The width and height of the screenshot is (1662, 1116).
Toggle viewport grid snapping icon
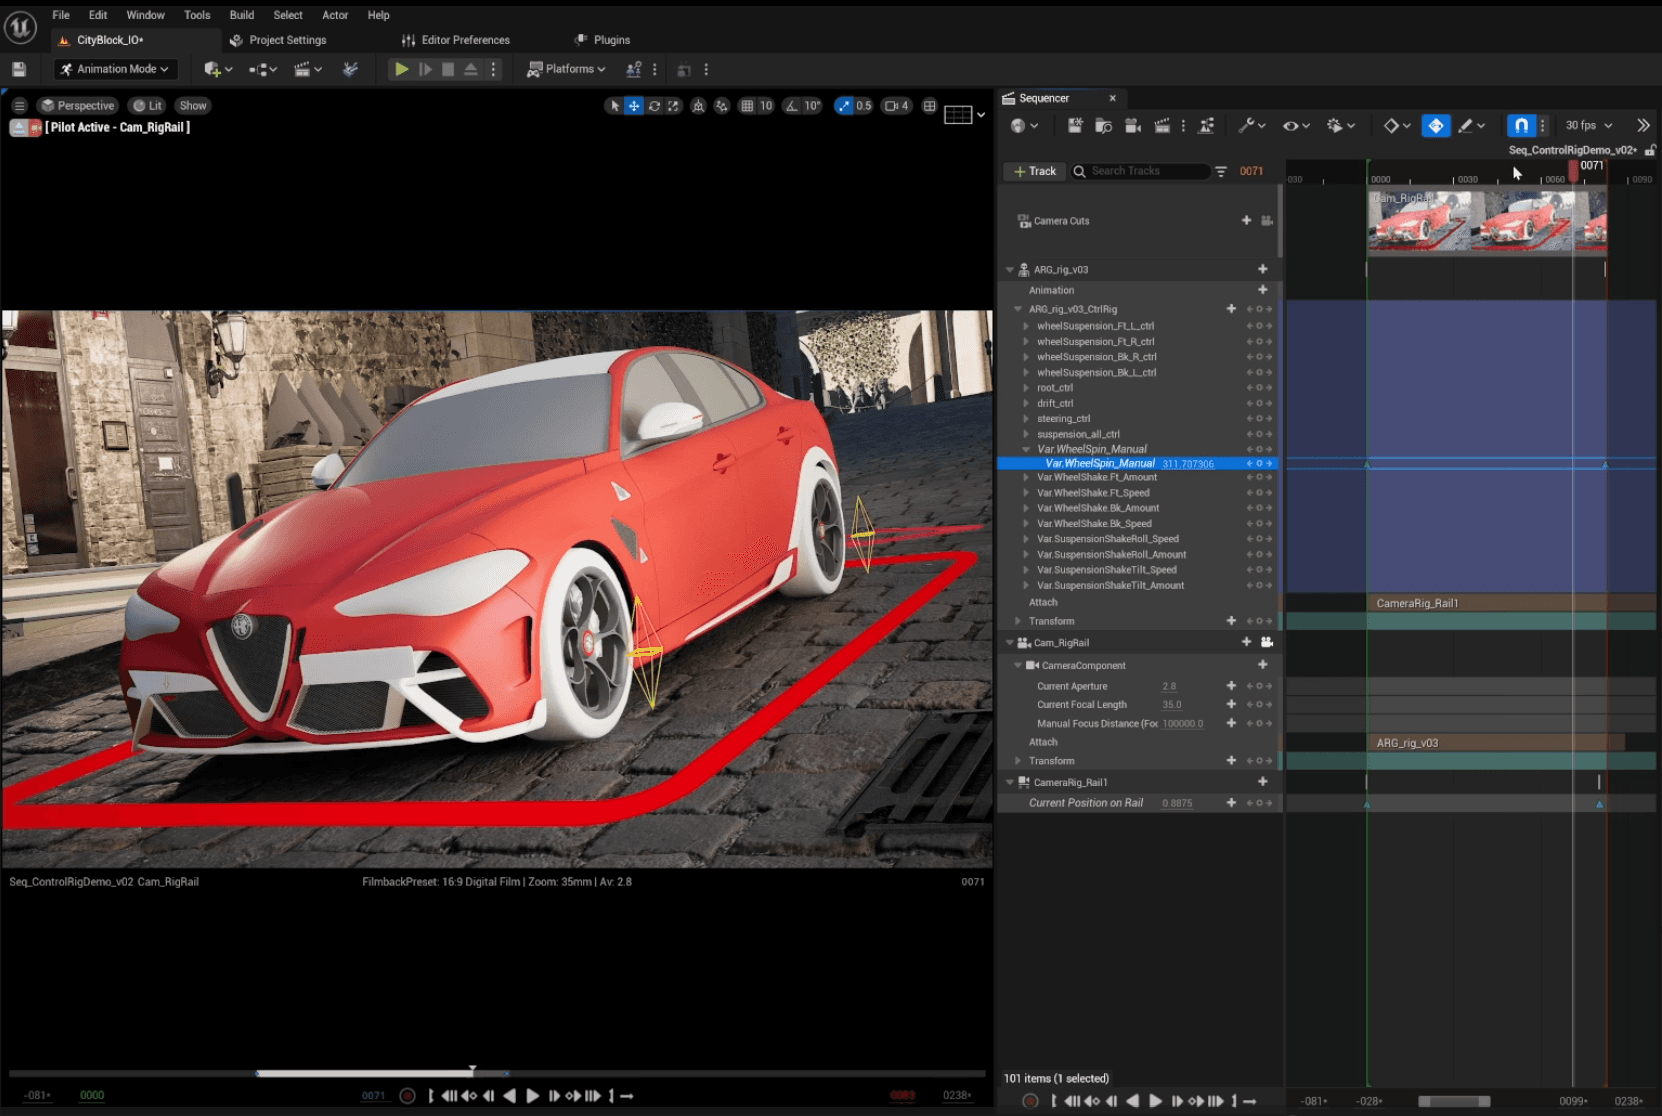point(747,106)
